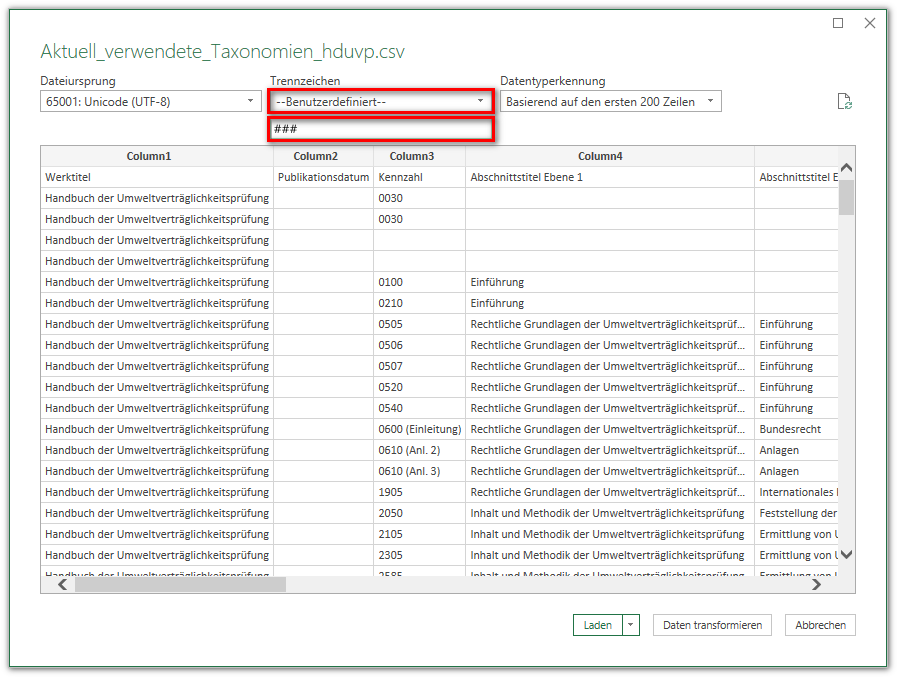Open the Laden button dropdown arrow
Image resolution: width=897 pixels, height=677 pixels.
pos(630,625)
